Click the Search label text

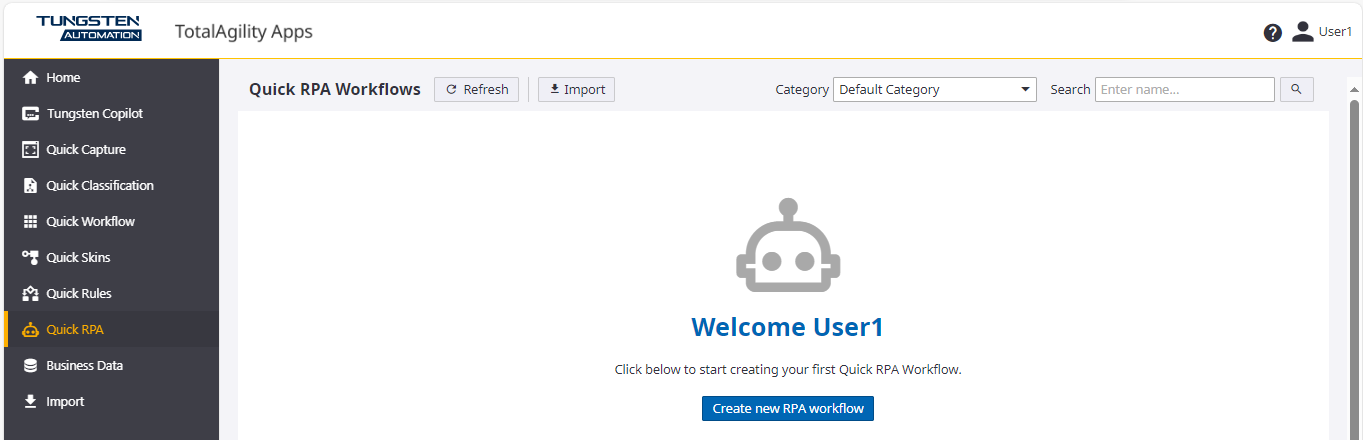[1070, 90]
